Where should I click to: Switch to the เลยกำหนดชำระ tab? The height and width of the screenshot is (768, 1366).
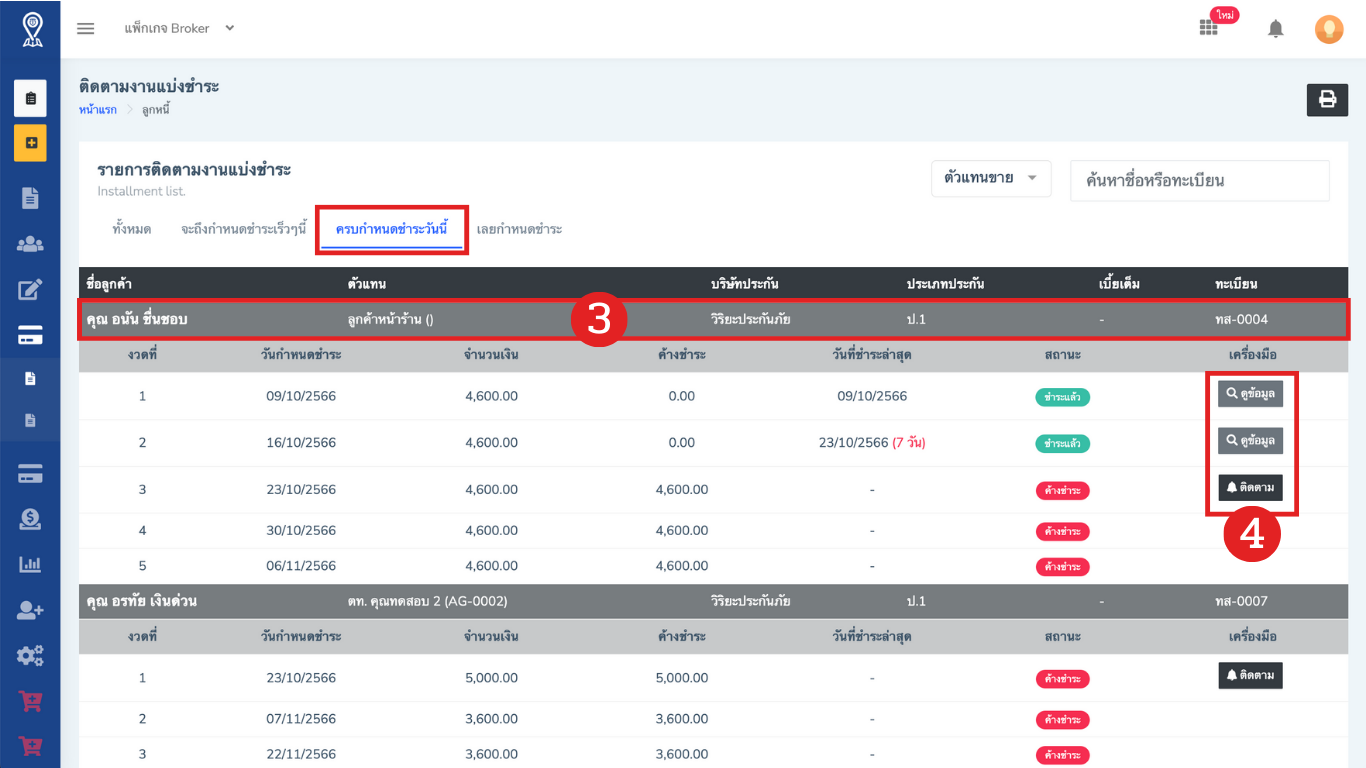[x=519, y=229]
